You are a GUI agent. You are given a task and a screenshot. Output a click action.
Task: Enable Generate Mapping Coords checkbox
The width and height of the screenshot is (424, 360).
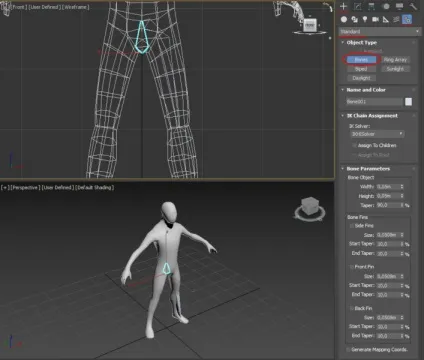(348, 349)
